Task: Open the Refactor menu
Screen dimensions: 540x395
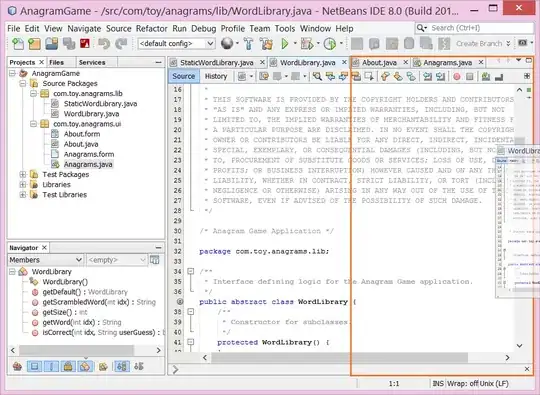Action: pos(152,29)
